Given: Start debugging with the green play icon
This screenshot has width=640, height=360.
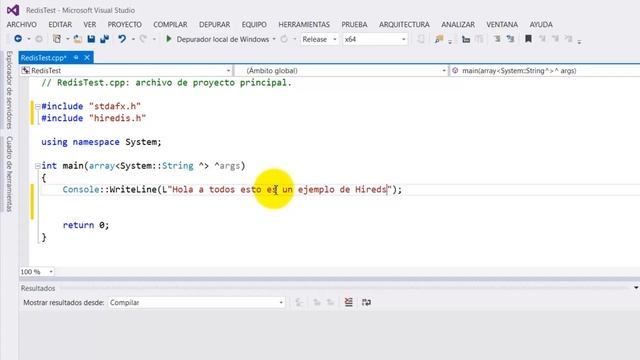Looking at the screenshot, I should click(168, 39).
